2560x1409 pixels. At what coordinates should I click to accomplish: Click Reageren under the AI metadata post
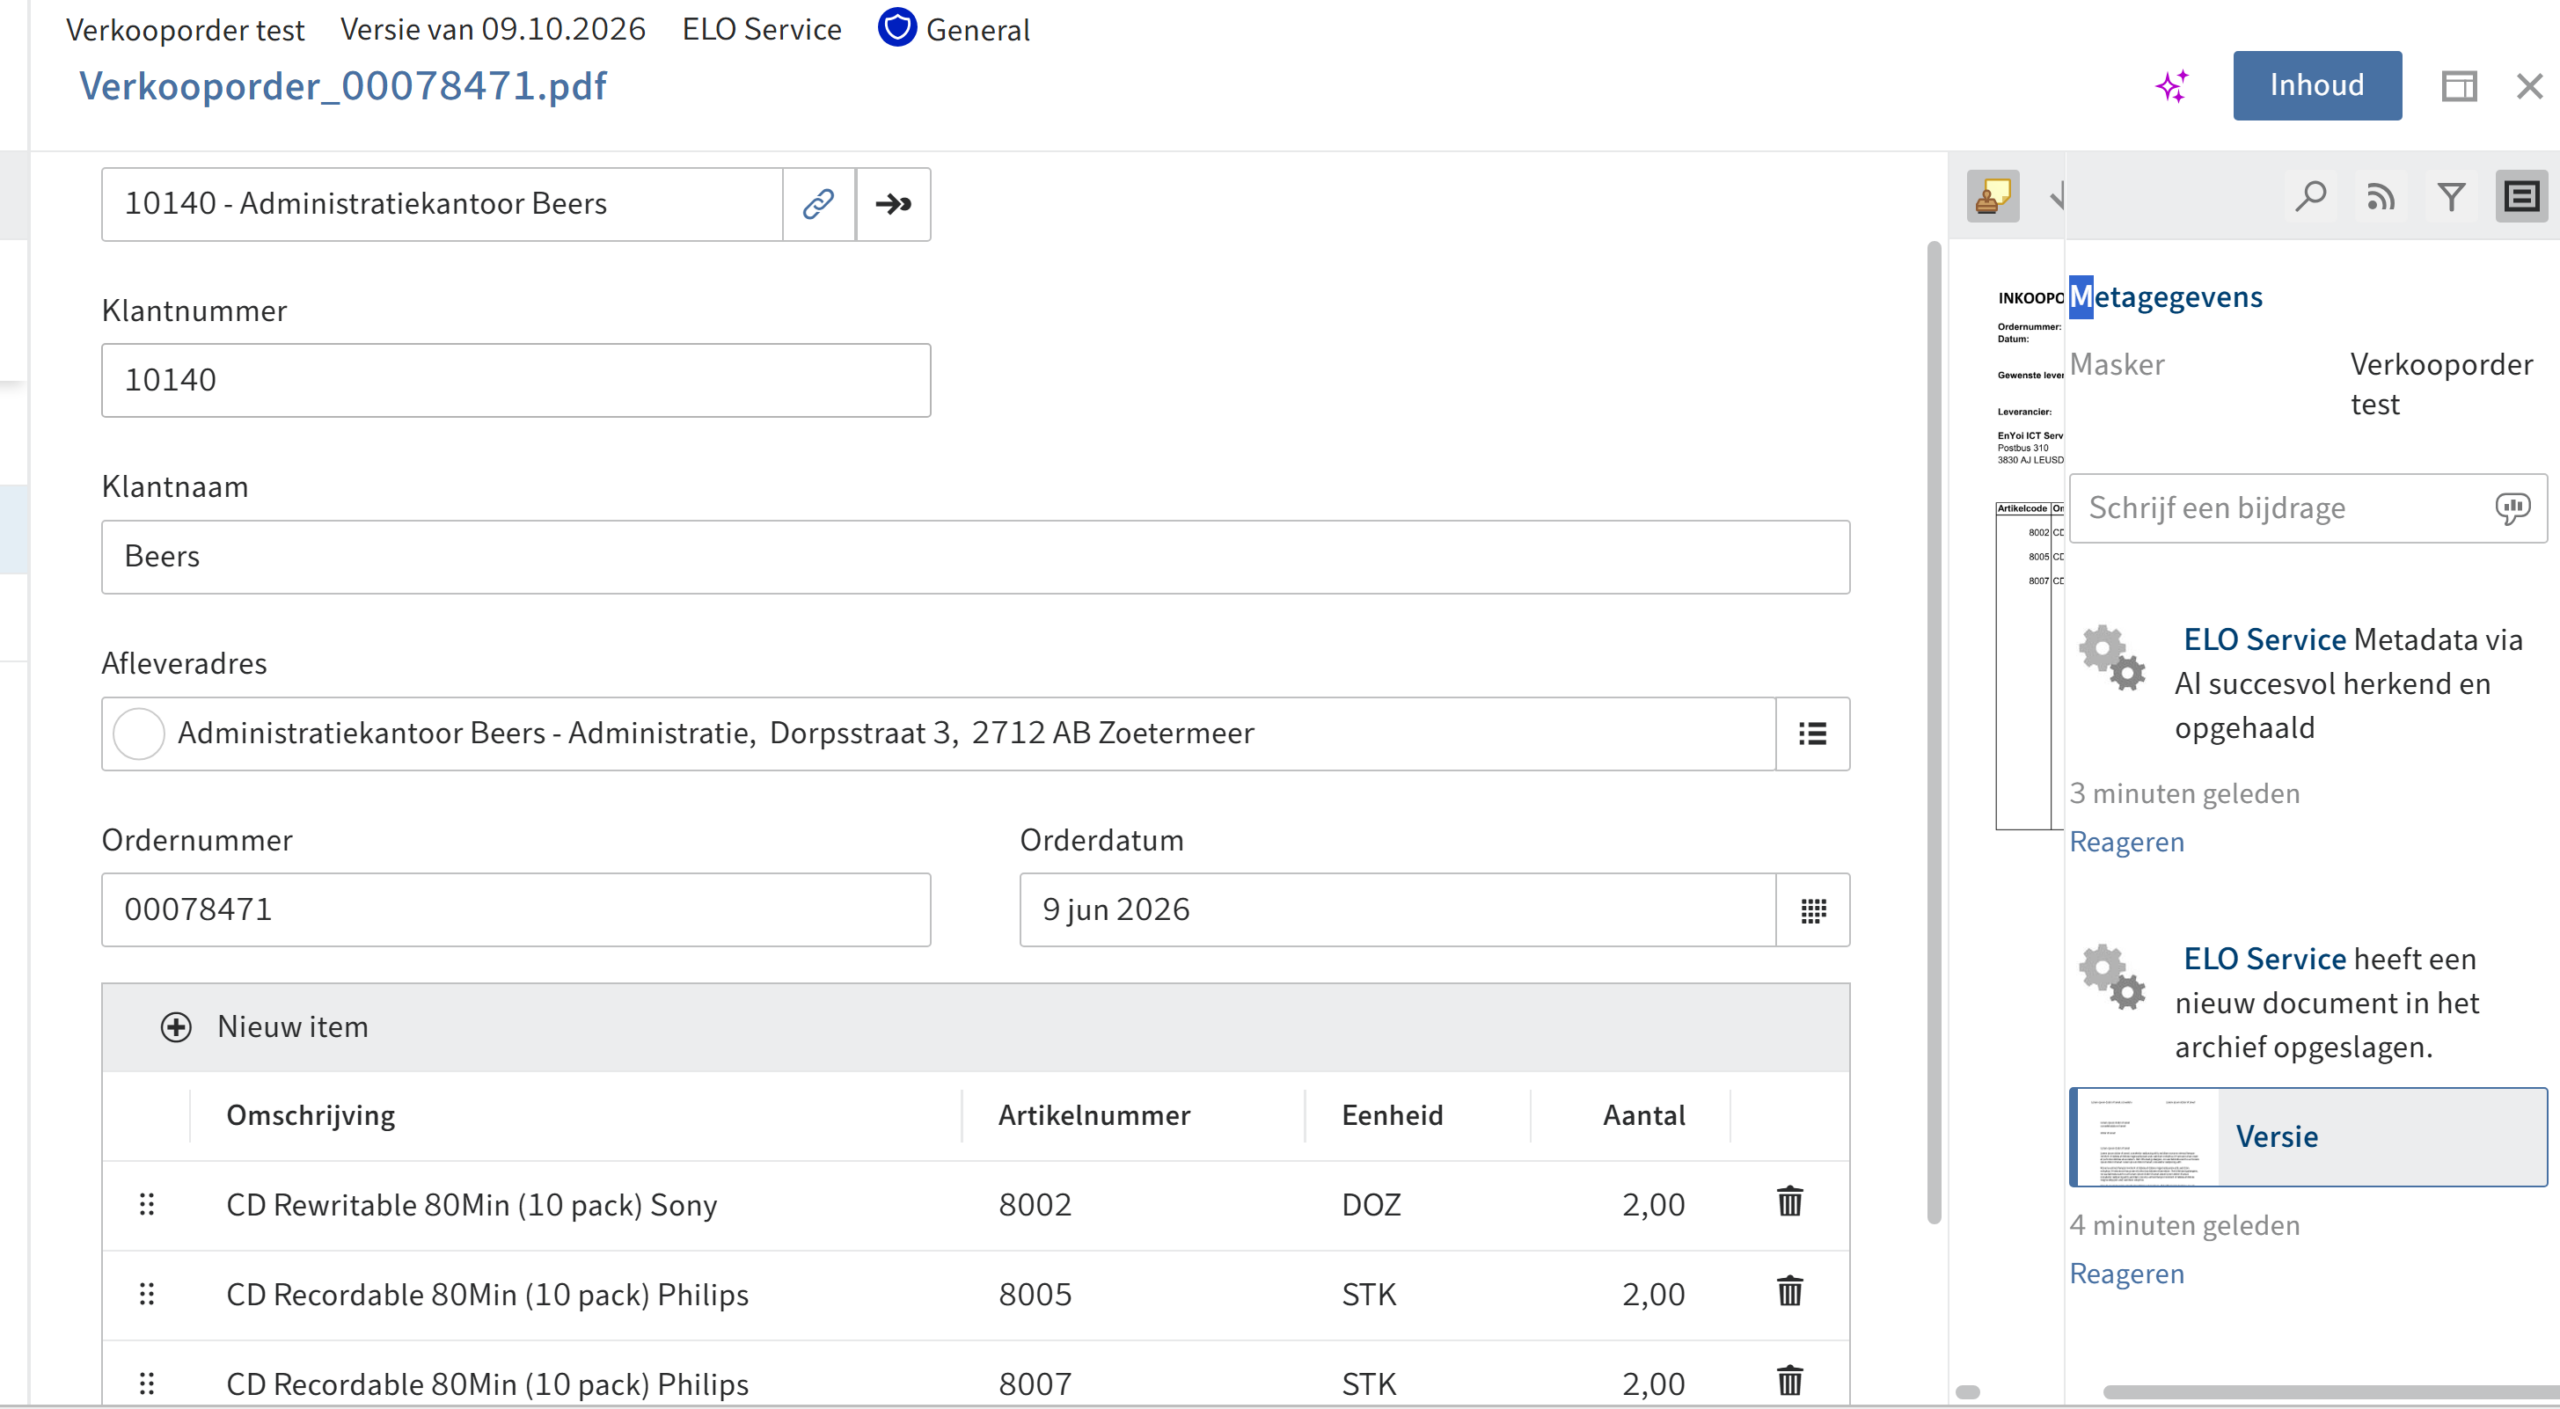coord(2127,842)
